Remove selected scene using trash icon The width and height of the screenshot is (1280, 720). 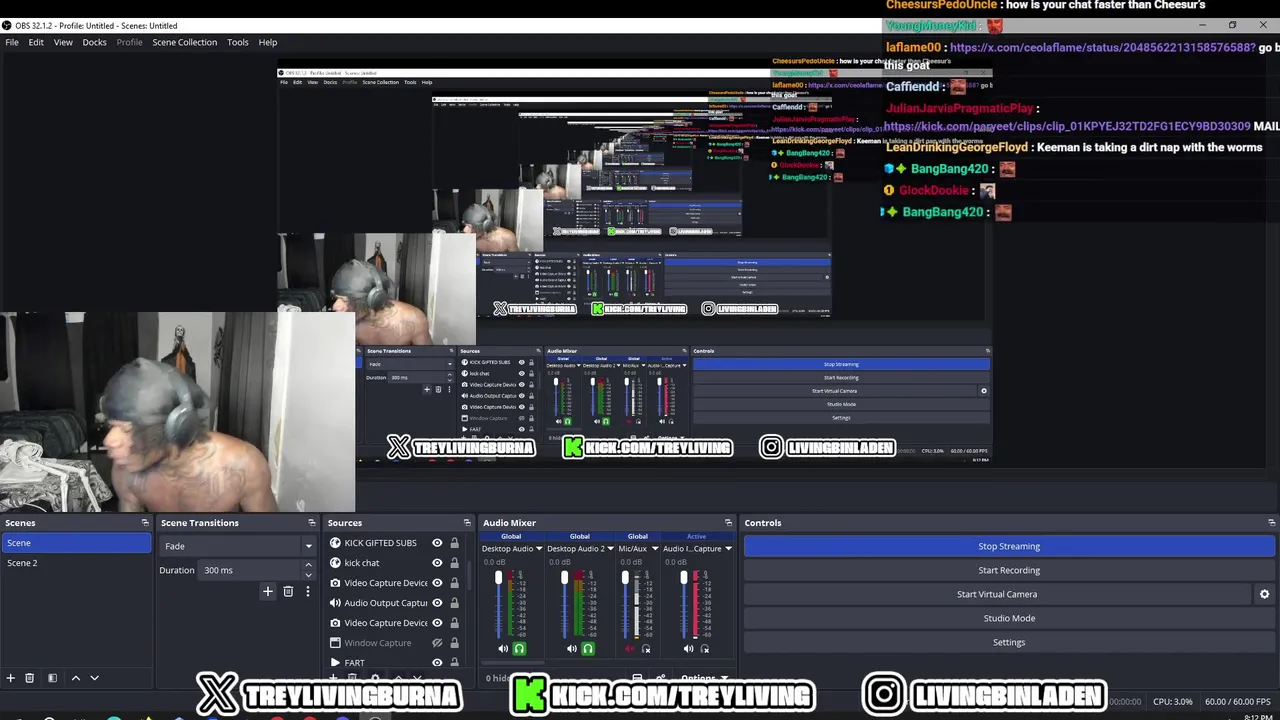(x=30, y=678)
